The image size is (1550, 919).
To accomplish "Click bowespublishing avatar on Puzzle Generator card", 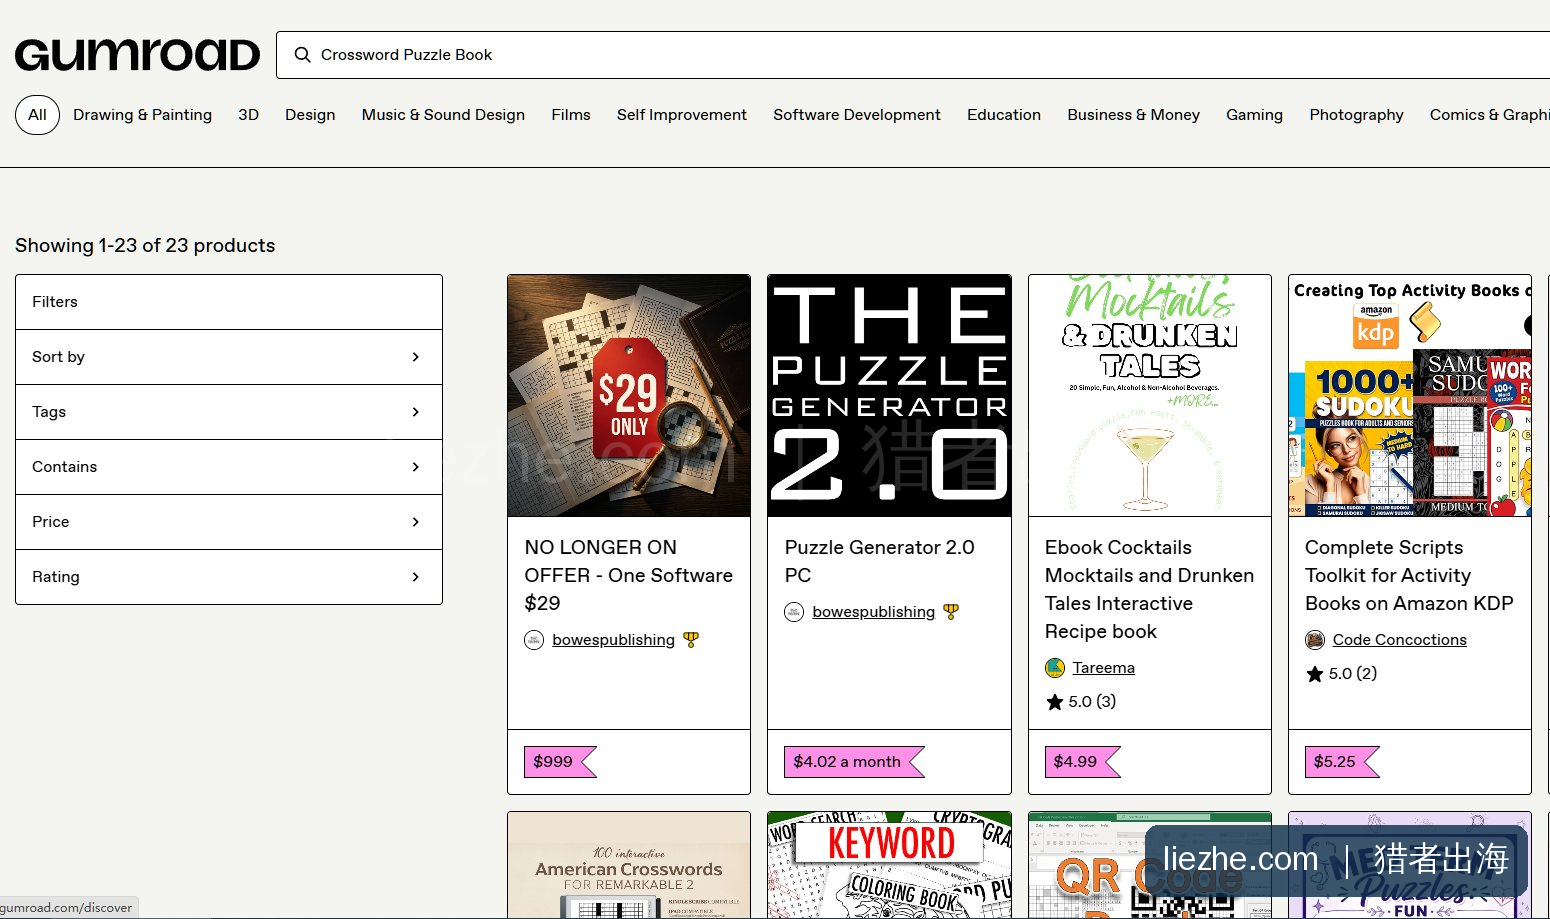I will coord(794,612).
